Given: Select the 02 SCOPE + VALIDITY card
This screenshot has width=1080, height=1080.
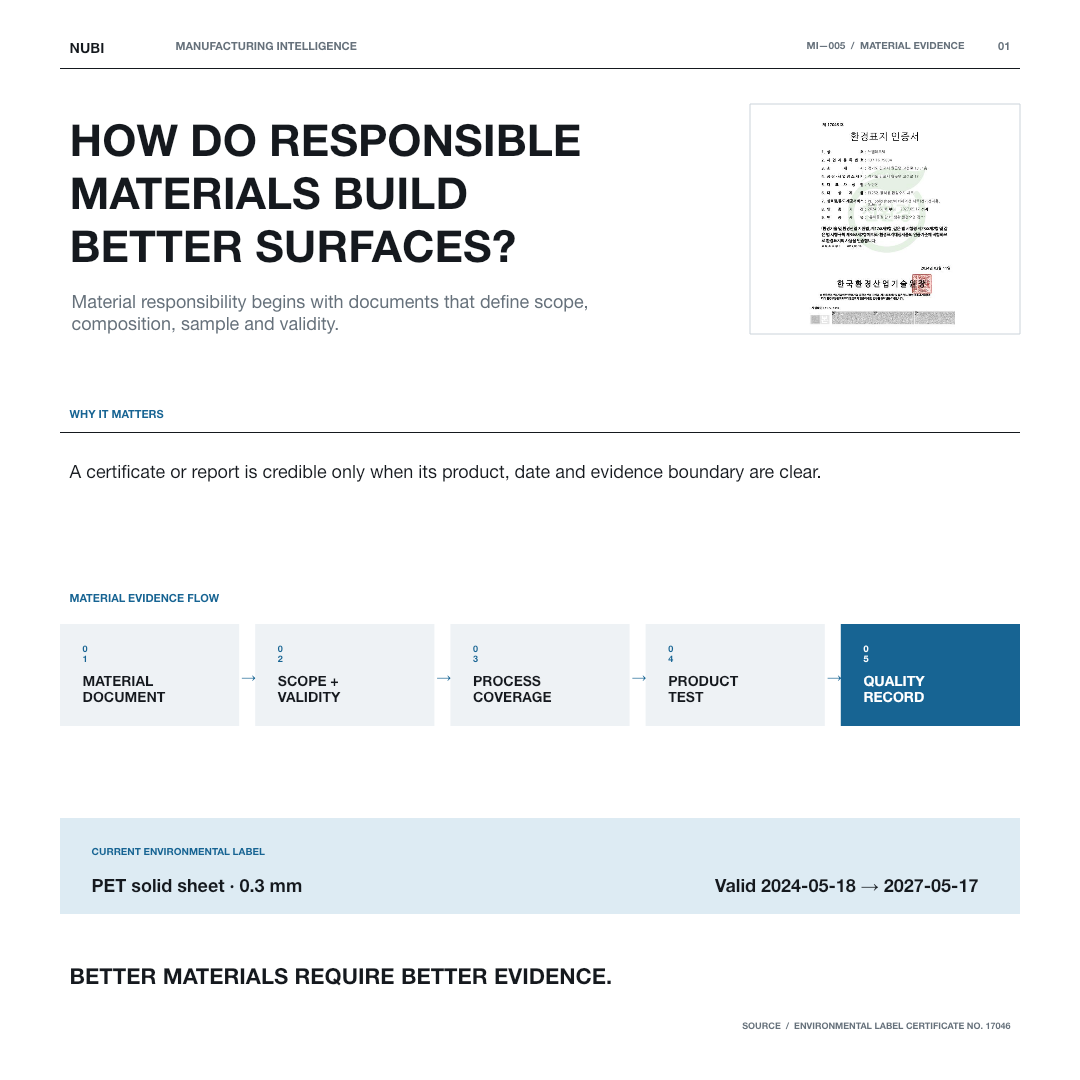Looking at the screenshot, I should [344, 675].
